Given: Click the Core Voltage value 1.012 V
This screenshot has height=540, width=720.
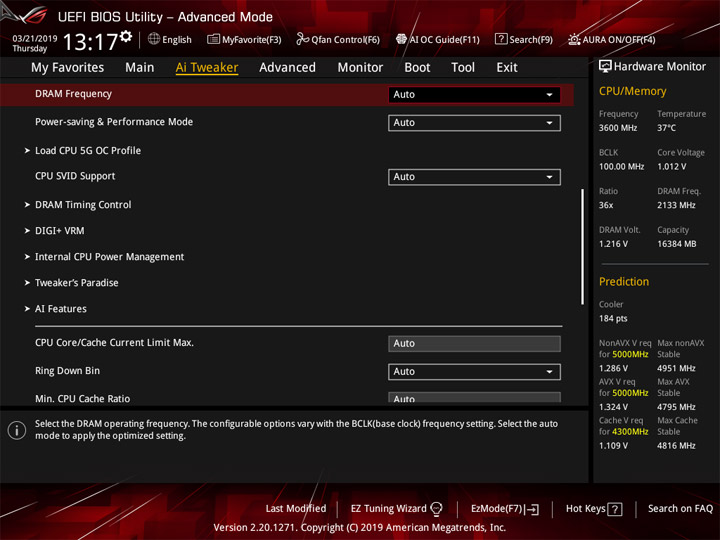Looking at the screenshot, I should coord(671,167).
